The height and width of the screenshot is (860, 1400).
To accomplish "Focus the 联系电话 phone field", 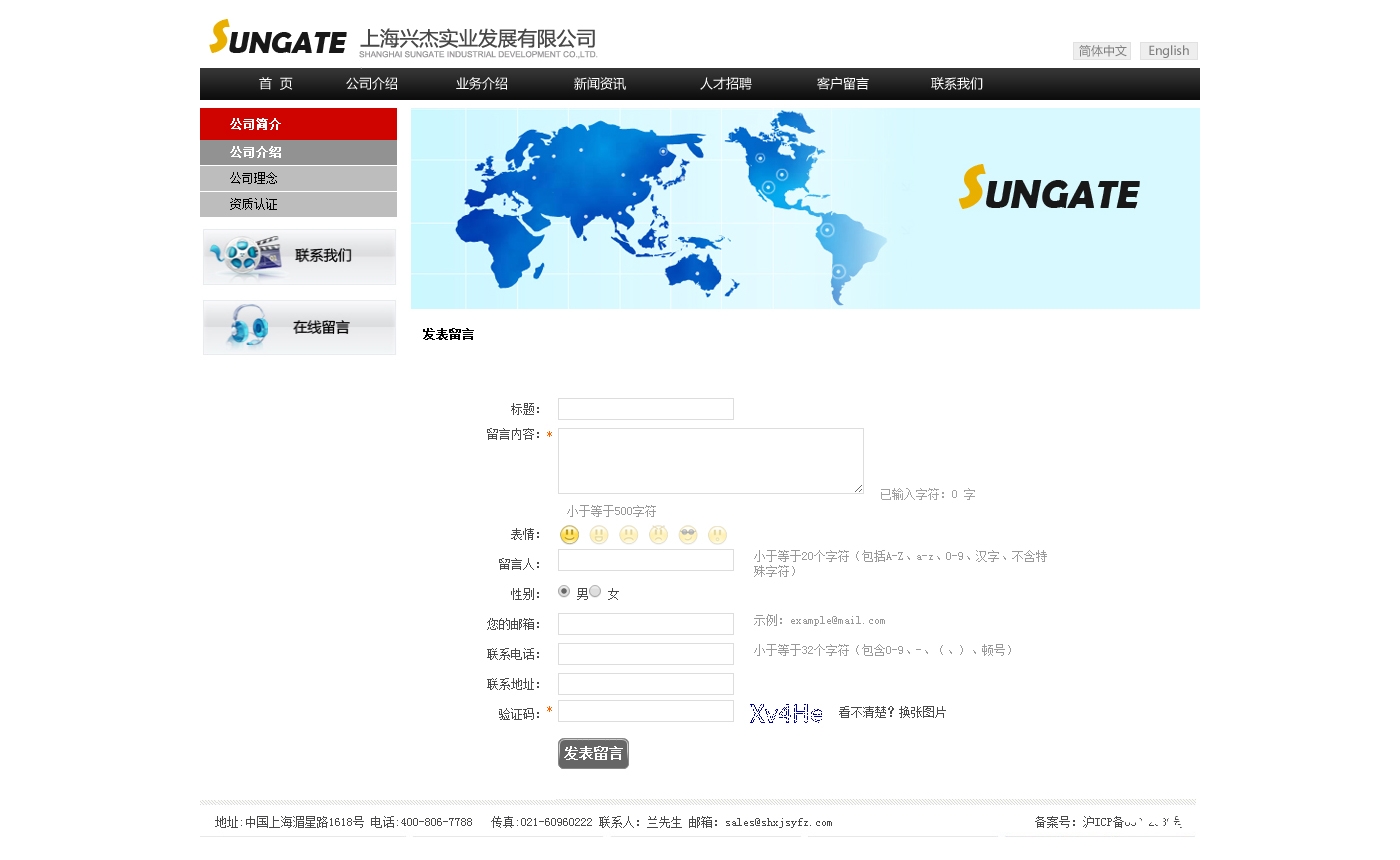I will 646,654.
